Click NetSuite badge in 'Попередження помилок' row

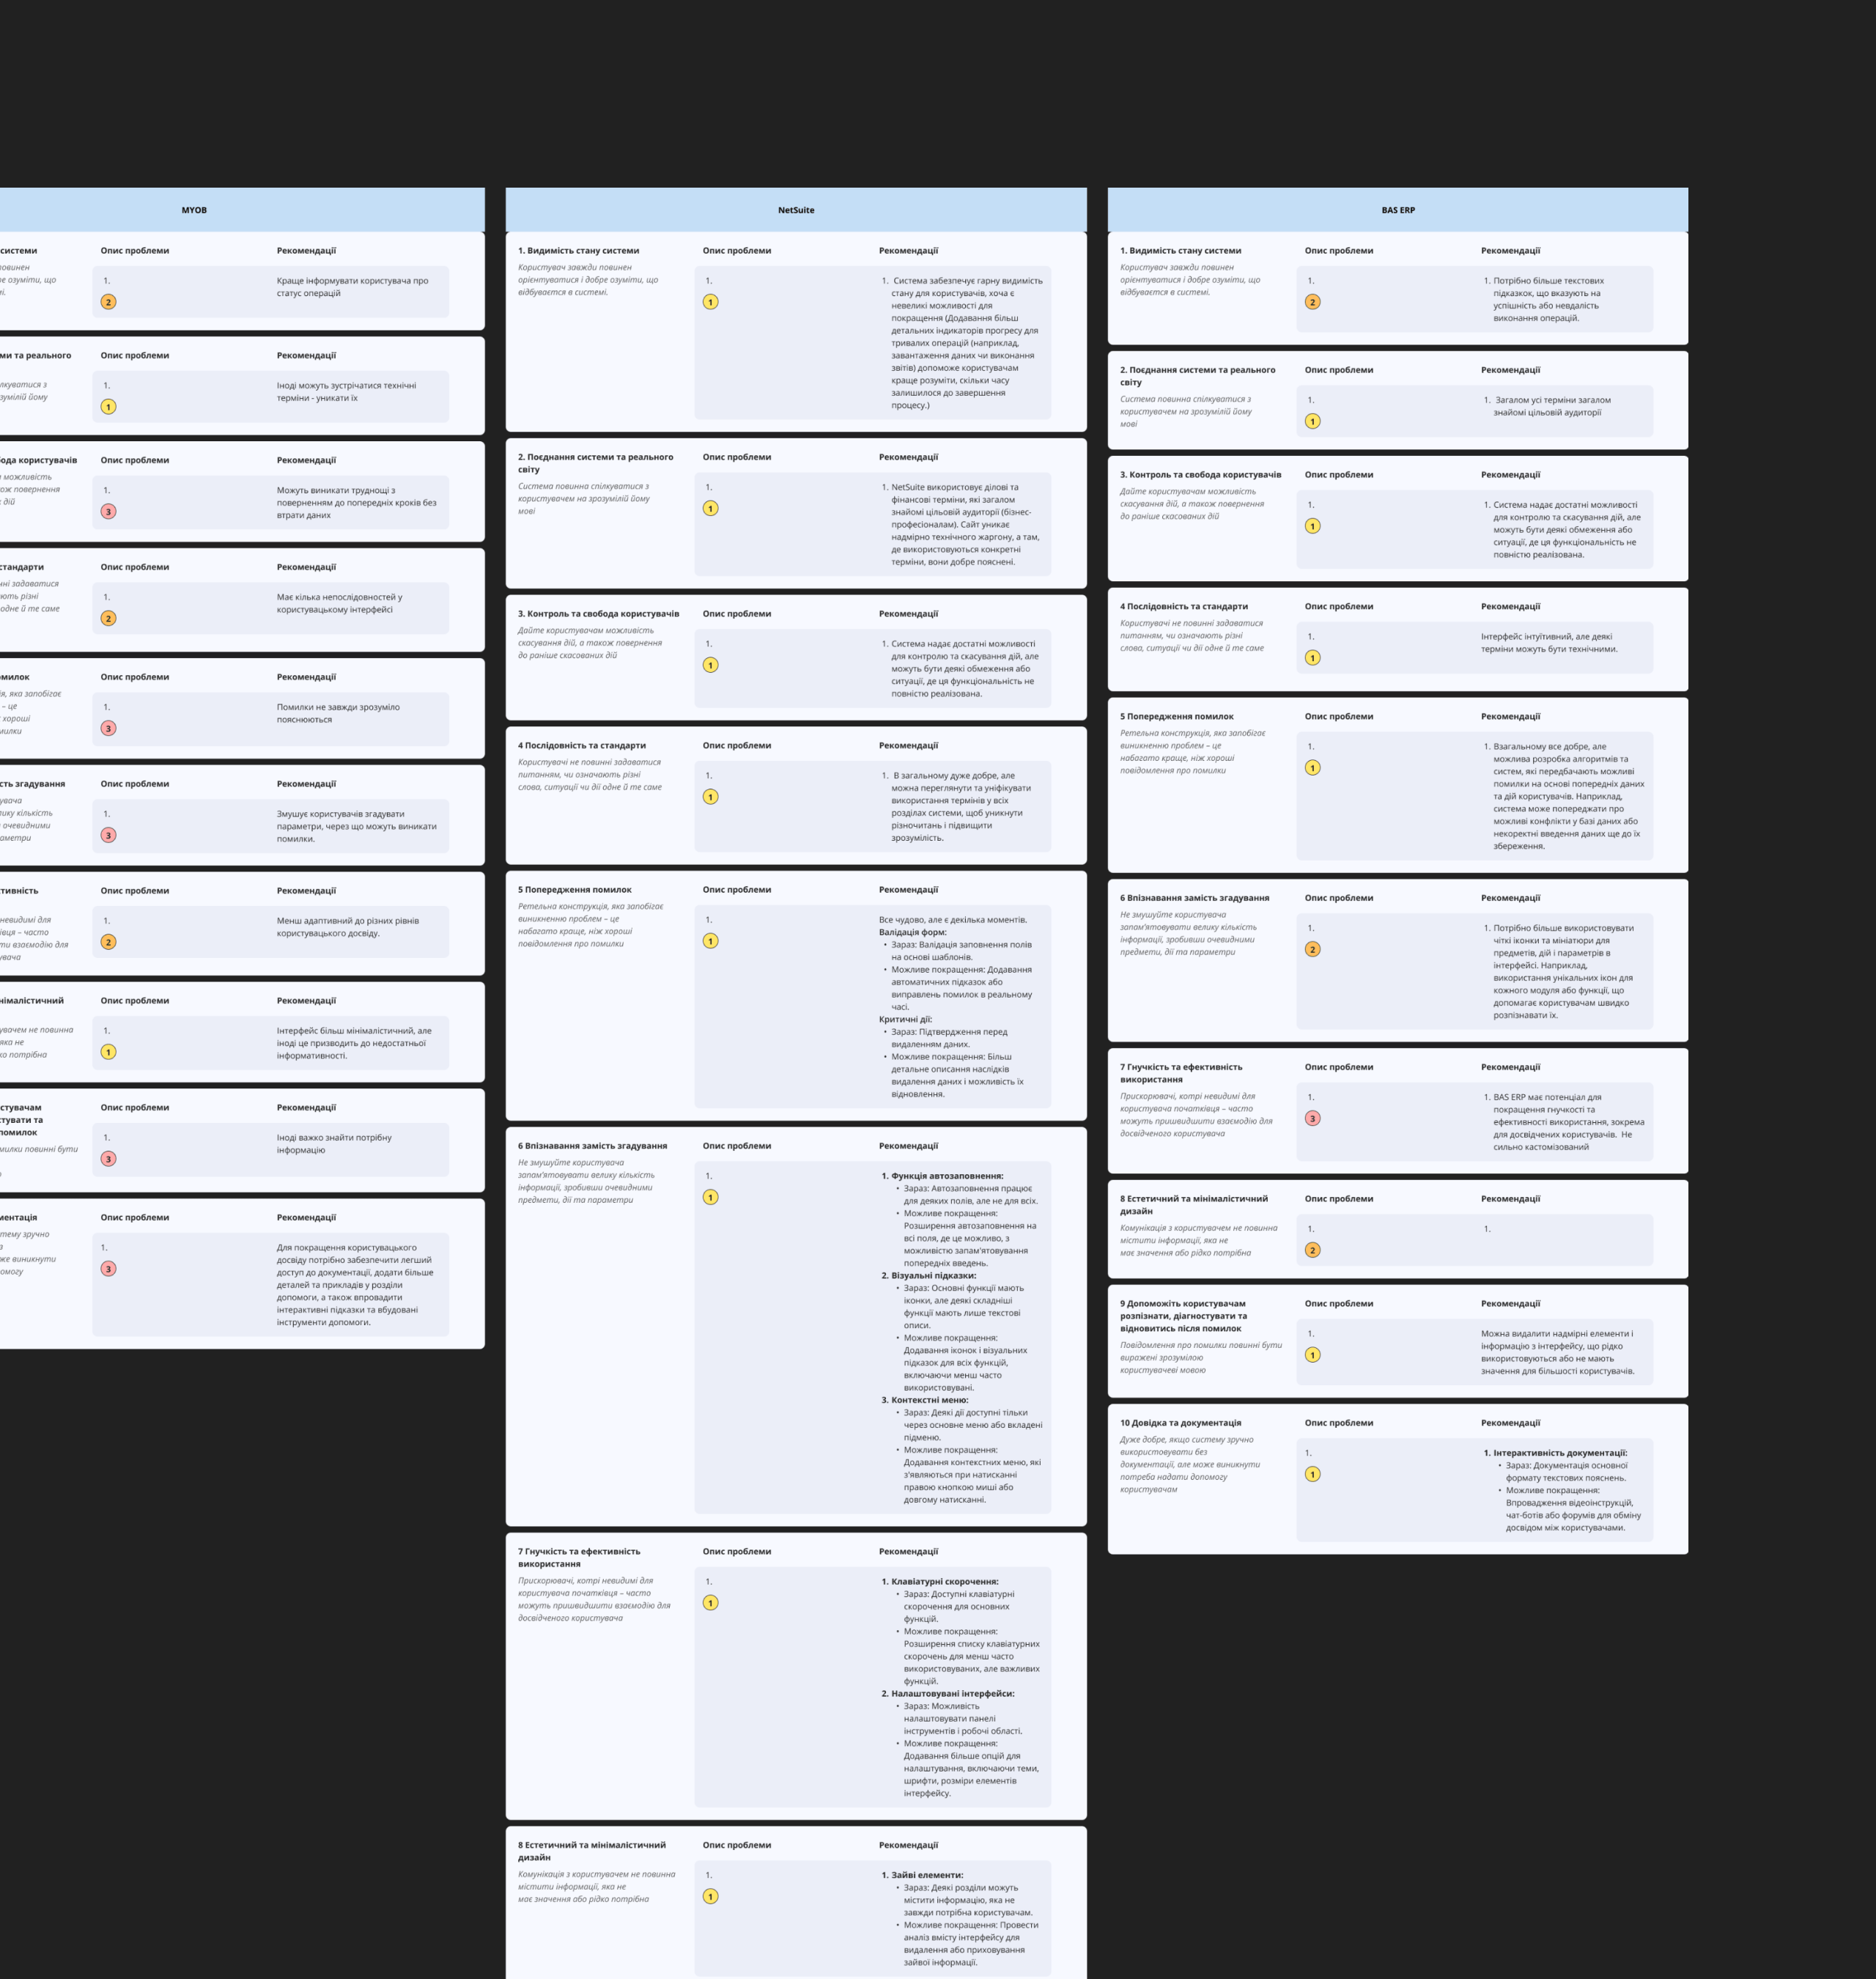710,942
